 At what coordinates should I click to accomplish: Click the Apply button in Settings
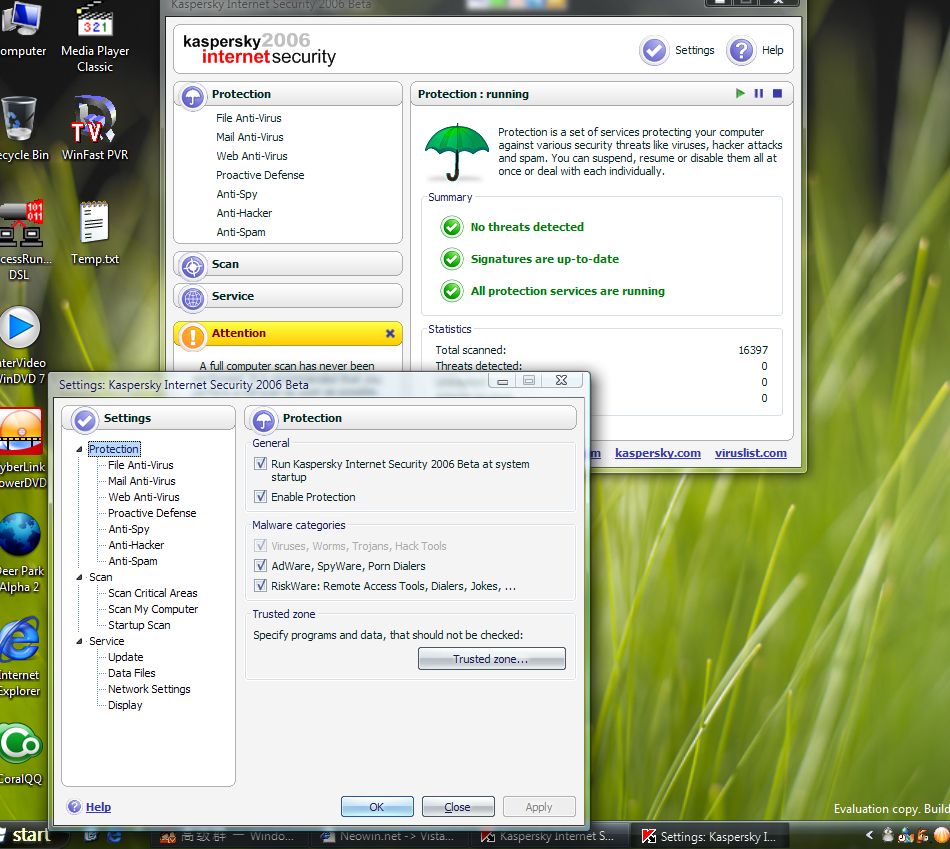(539, 807)
